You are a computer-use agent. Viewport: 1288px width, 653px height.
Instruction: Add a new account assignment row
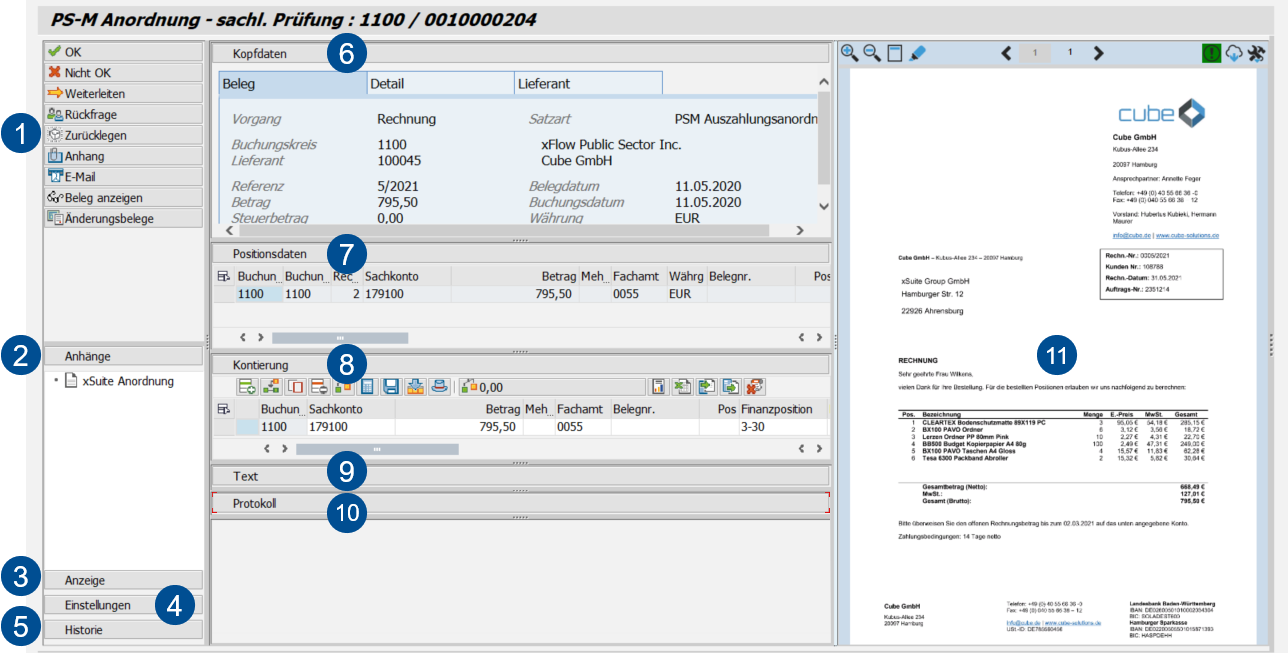point(247,386)
